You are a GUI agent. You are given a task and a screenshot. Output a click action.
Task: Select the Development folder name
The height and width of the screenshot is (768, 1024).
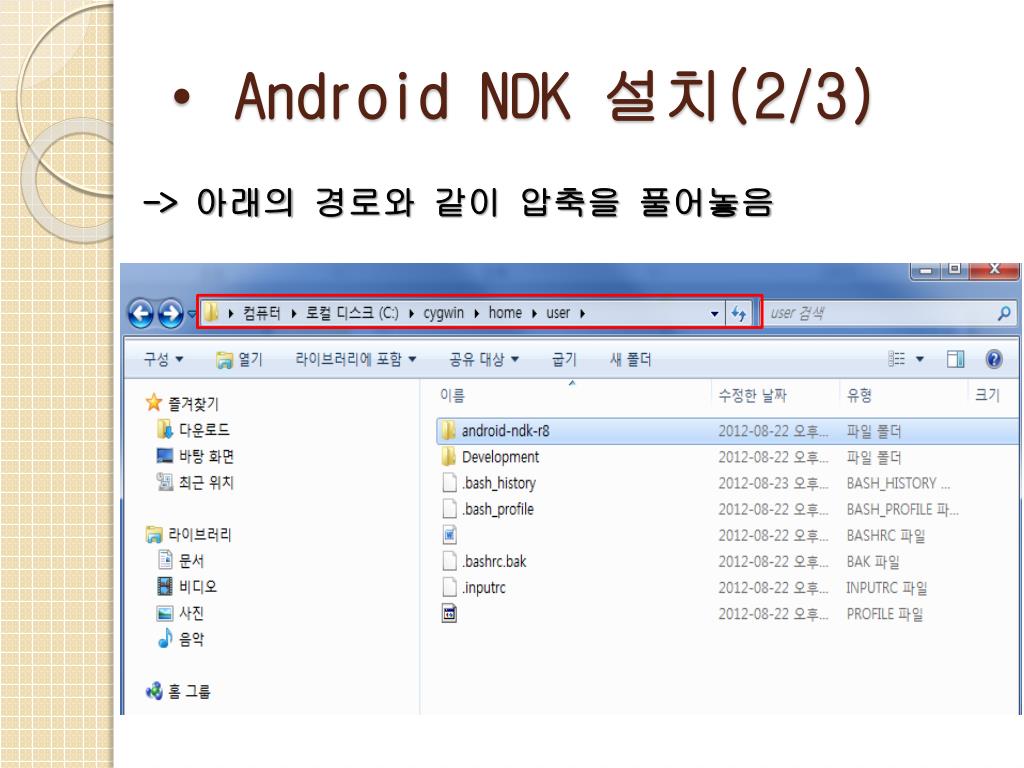point(500,456)
